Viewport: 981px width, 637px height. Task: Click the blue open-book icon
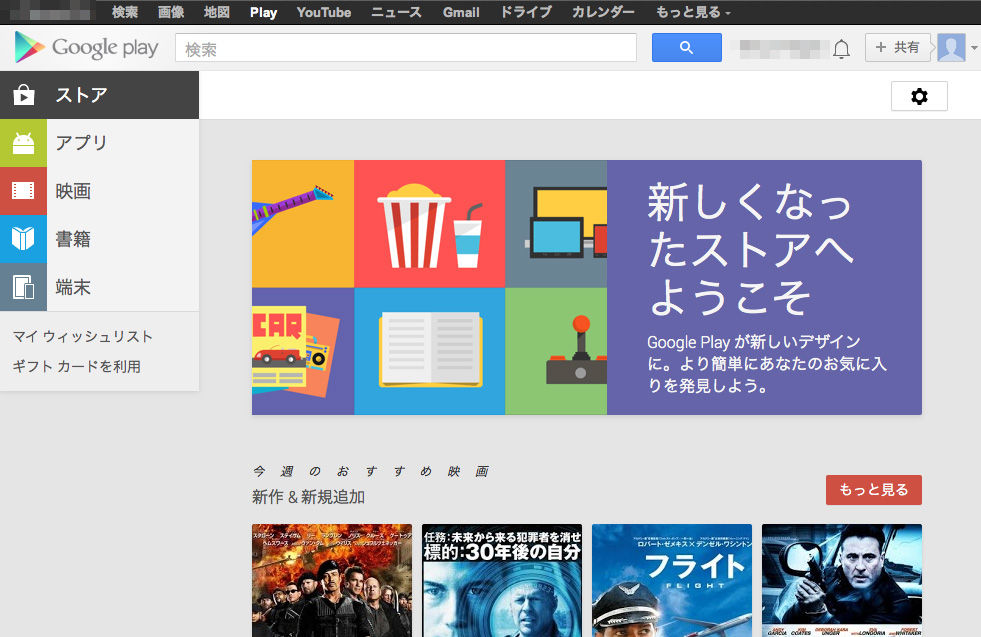(x=23, y=239)
